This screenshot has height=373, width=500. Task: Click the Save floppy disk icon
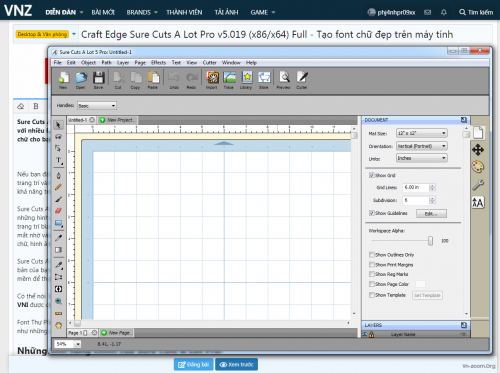[99, 78]
